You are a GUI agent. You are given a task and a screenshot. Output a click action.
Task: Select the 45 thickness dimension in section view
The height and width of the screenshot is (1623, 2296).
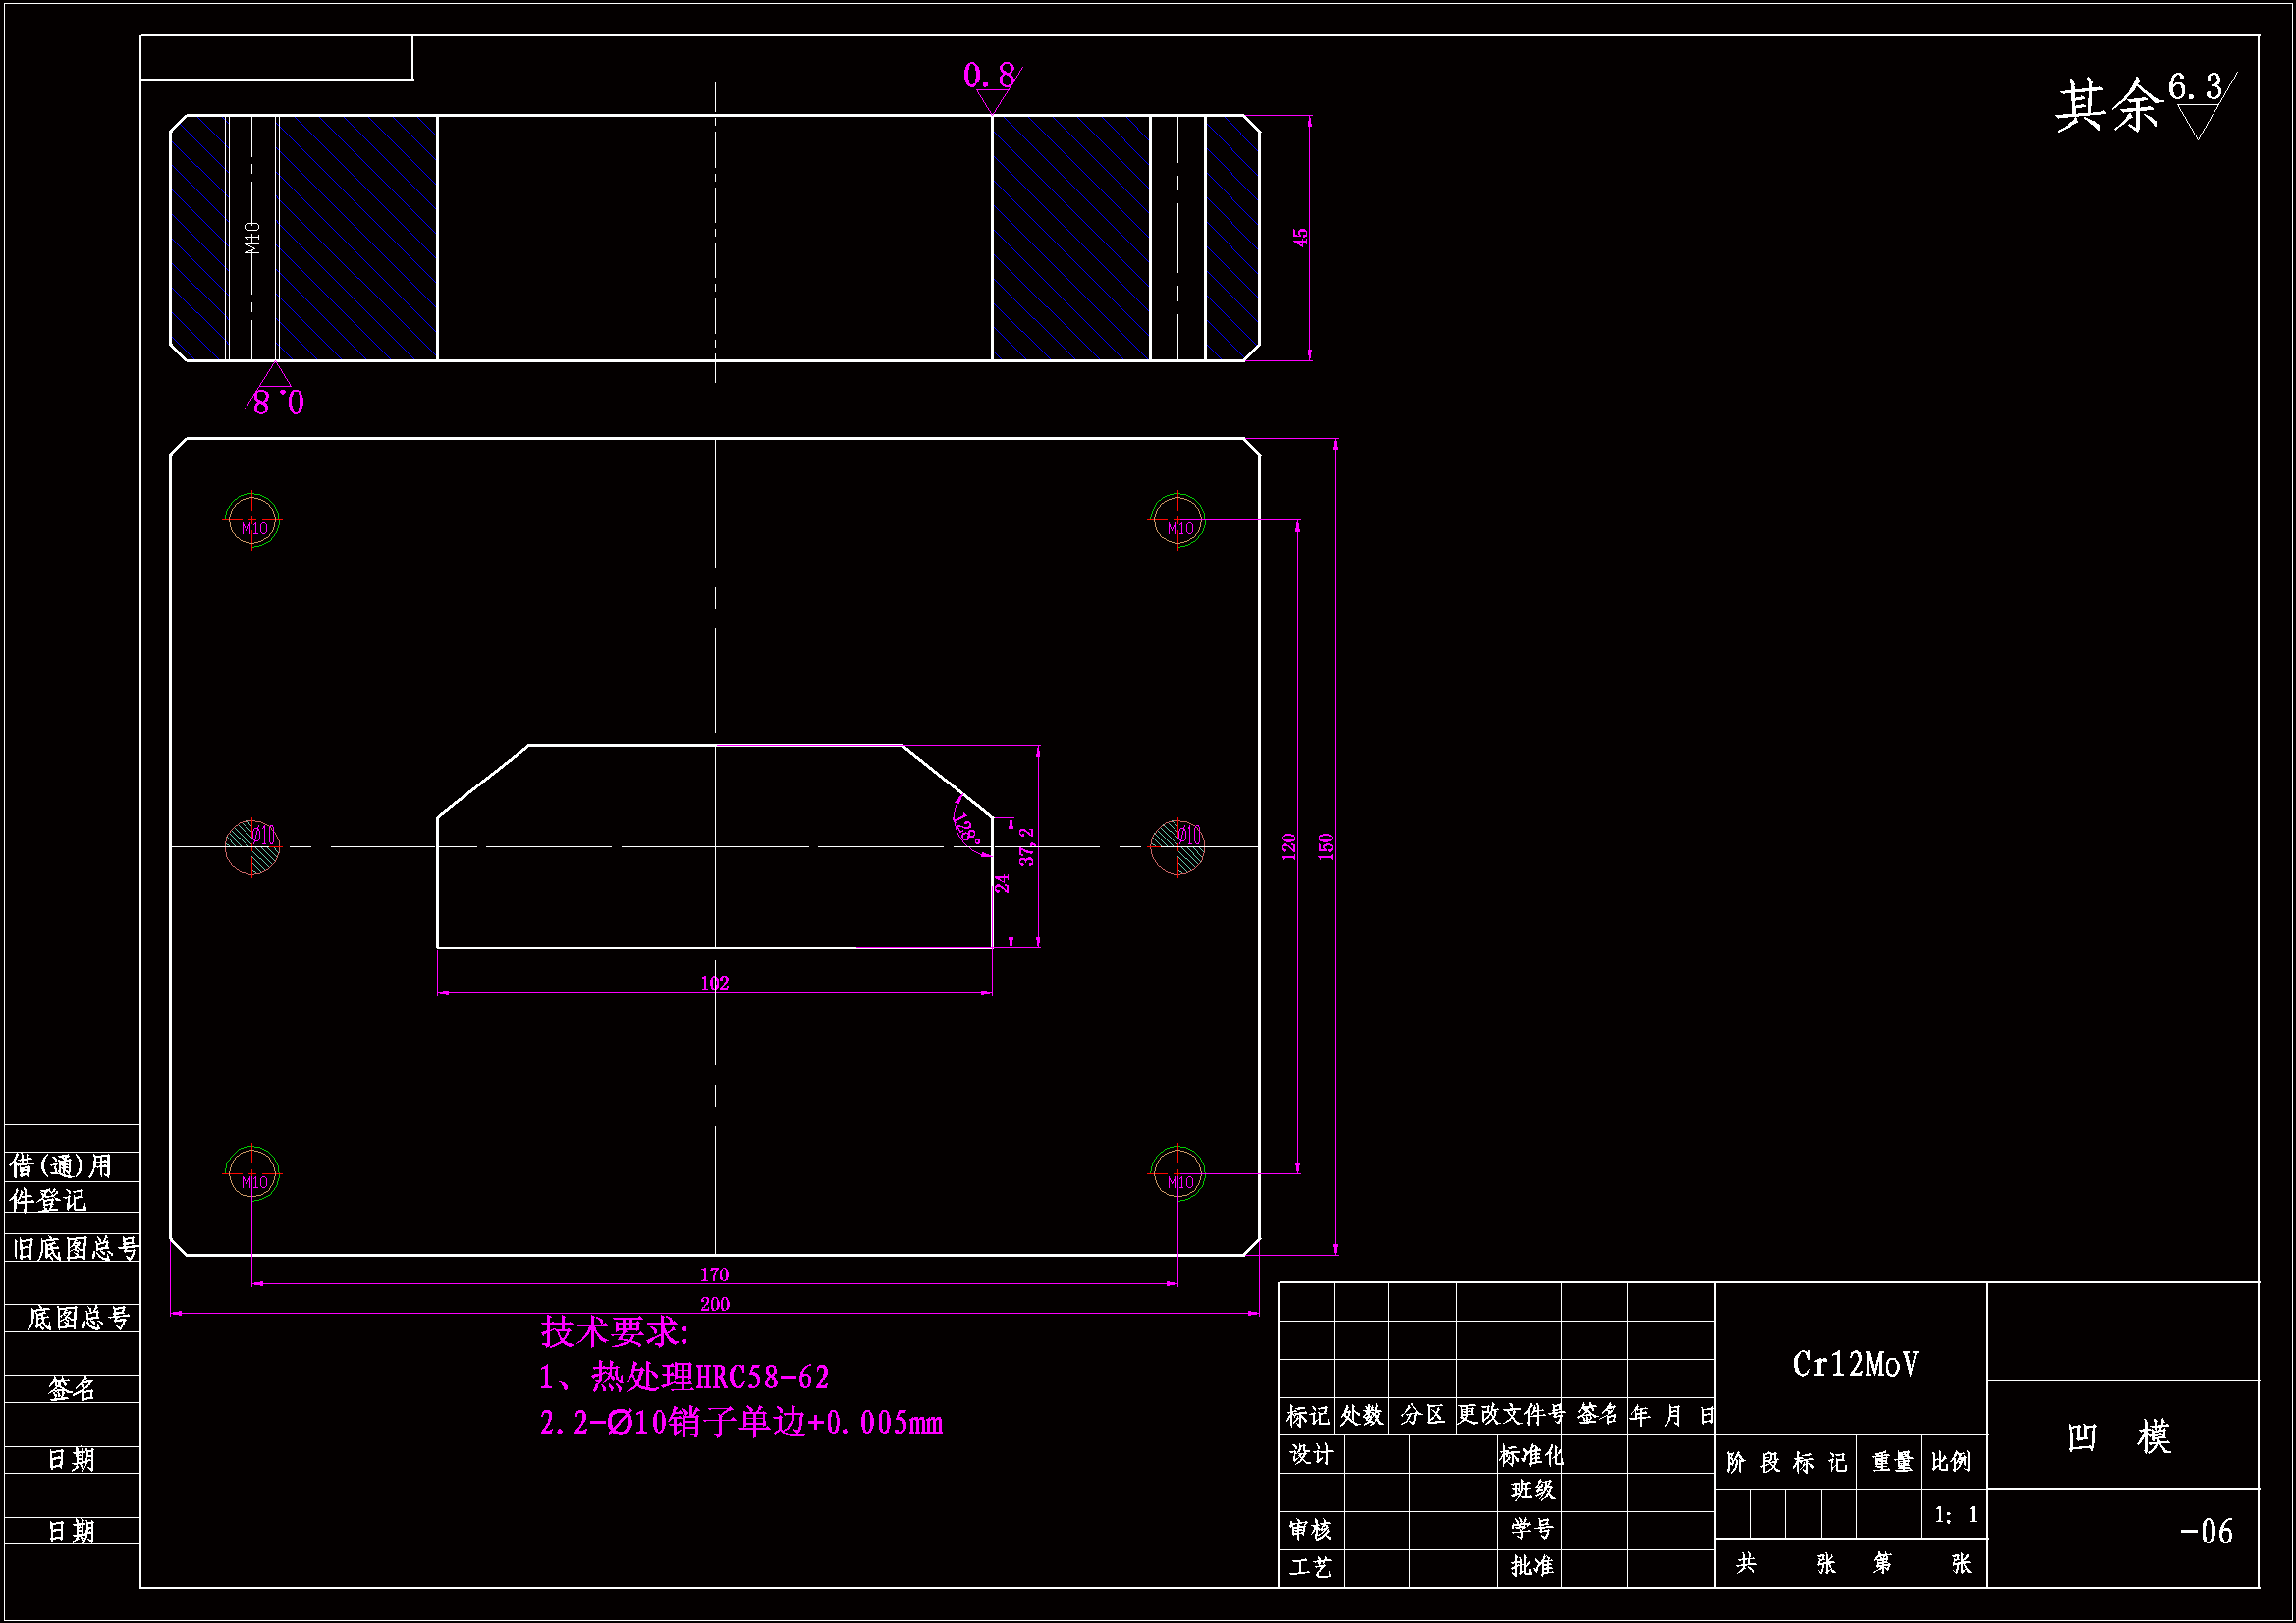[x=1300, y=238]
